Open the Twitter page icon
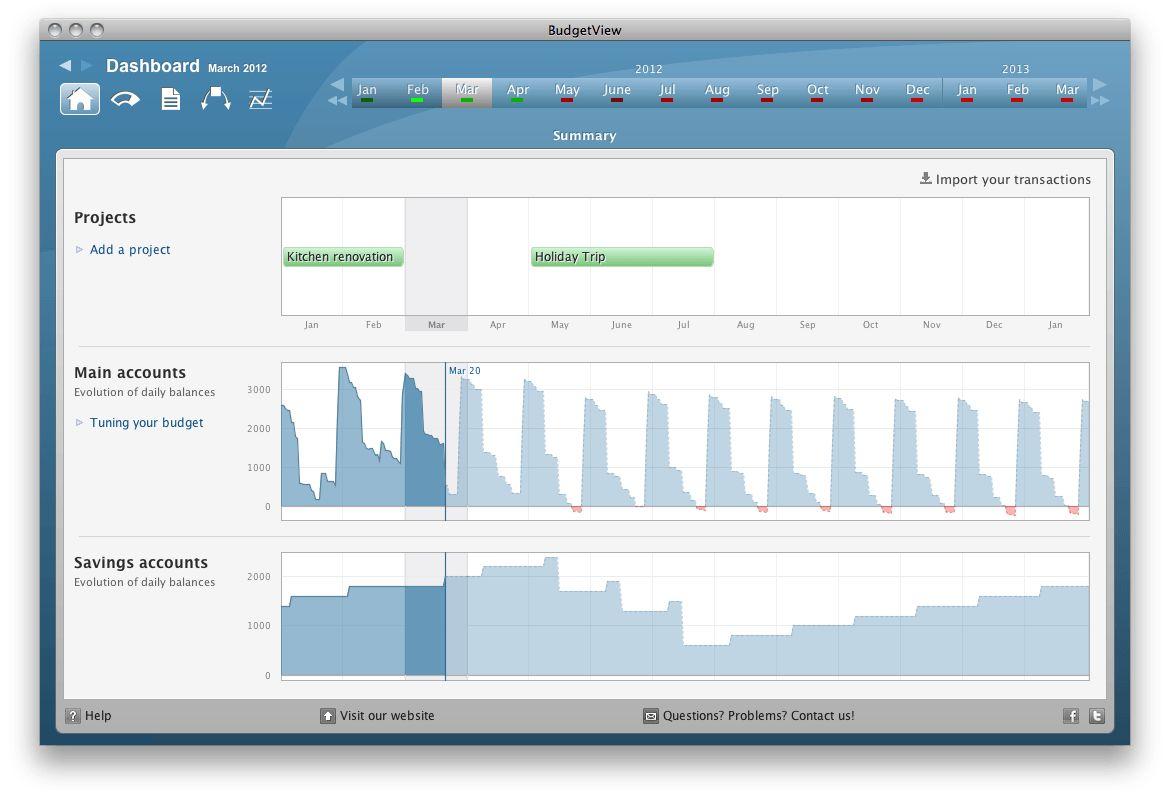The height and width of the screenshot is (800, 1170). pyautogui.click(x=1097, y=716)
